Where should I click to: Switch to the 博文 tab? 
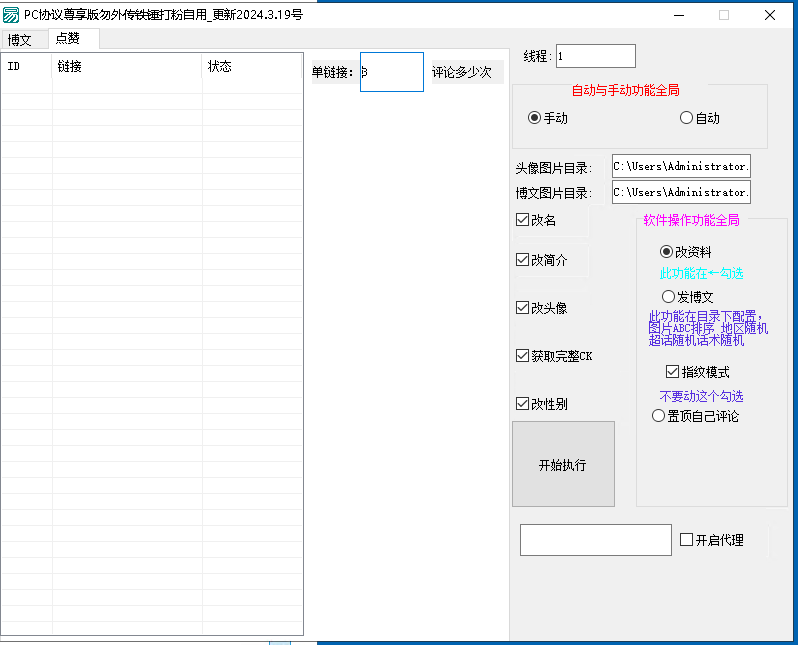(x=20, y=40)
